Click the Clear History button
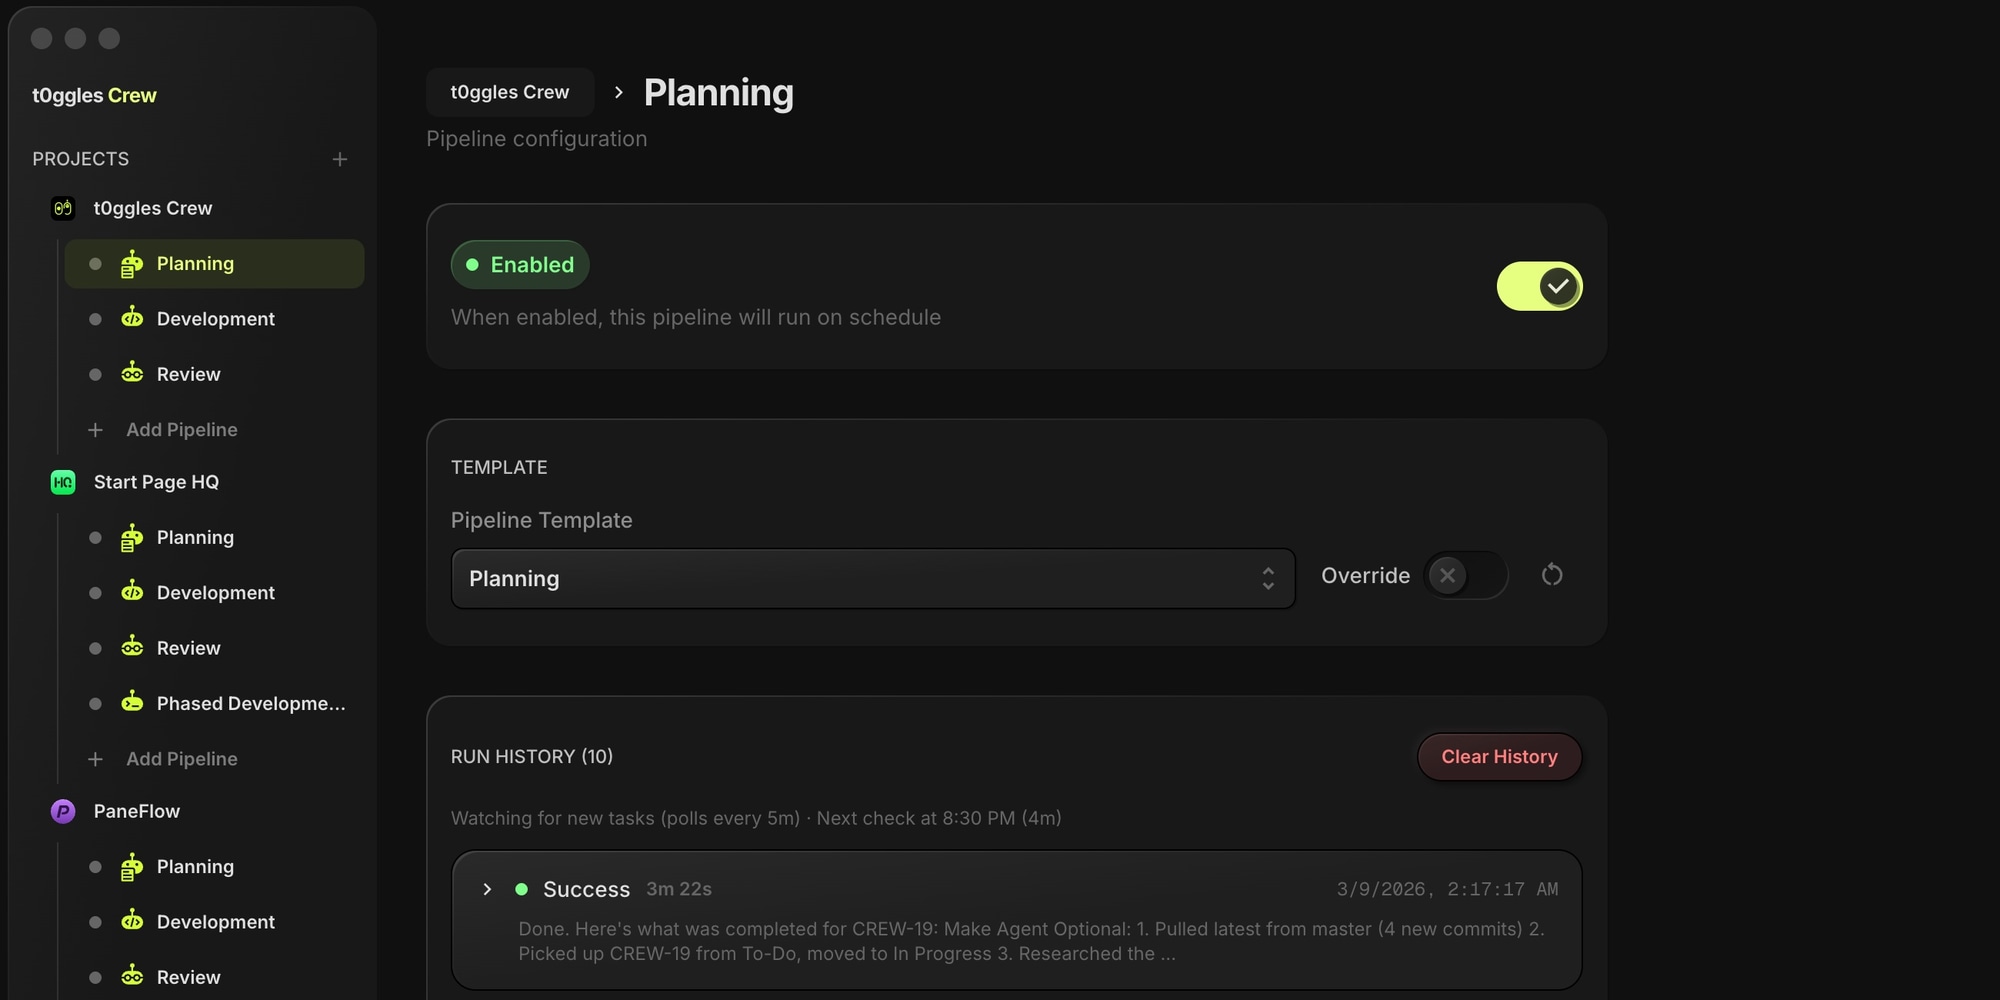The image size is (2000, 1000). point(1498,757)
